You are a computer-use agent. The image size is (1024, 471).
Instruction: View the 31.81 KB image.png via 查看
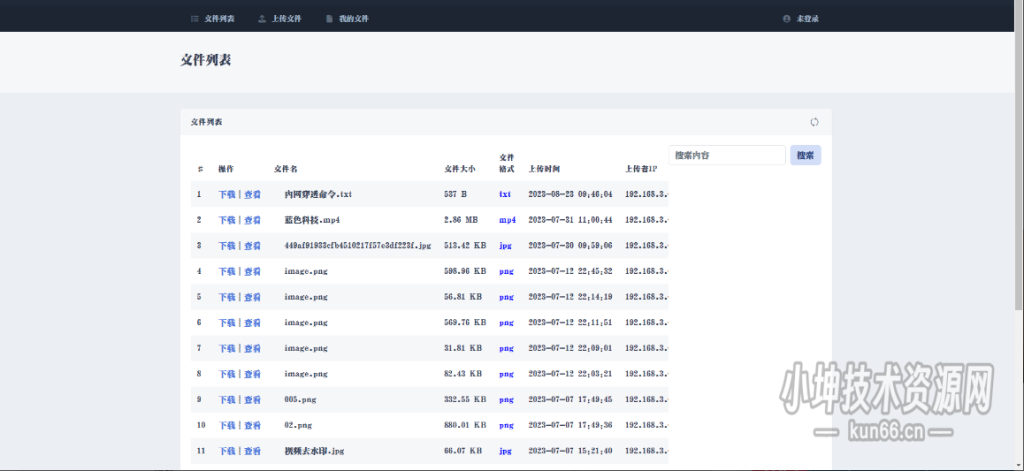(253, 348)
